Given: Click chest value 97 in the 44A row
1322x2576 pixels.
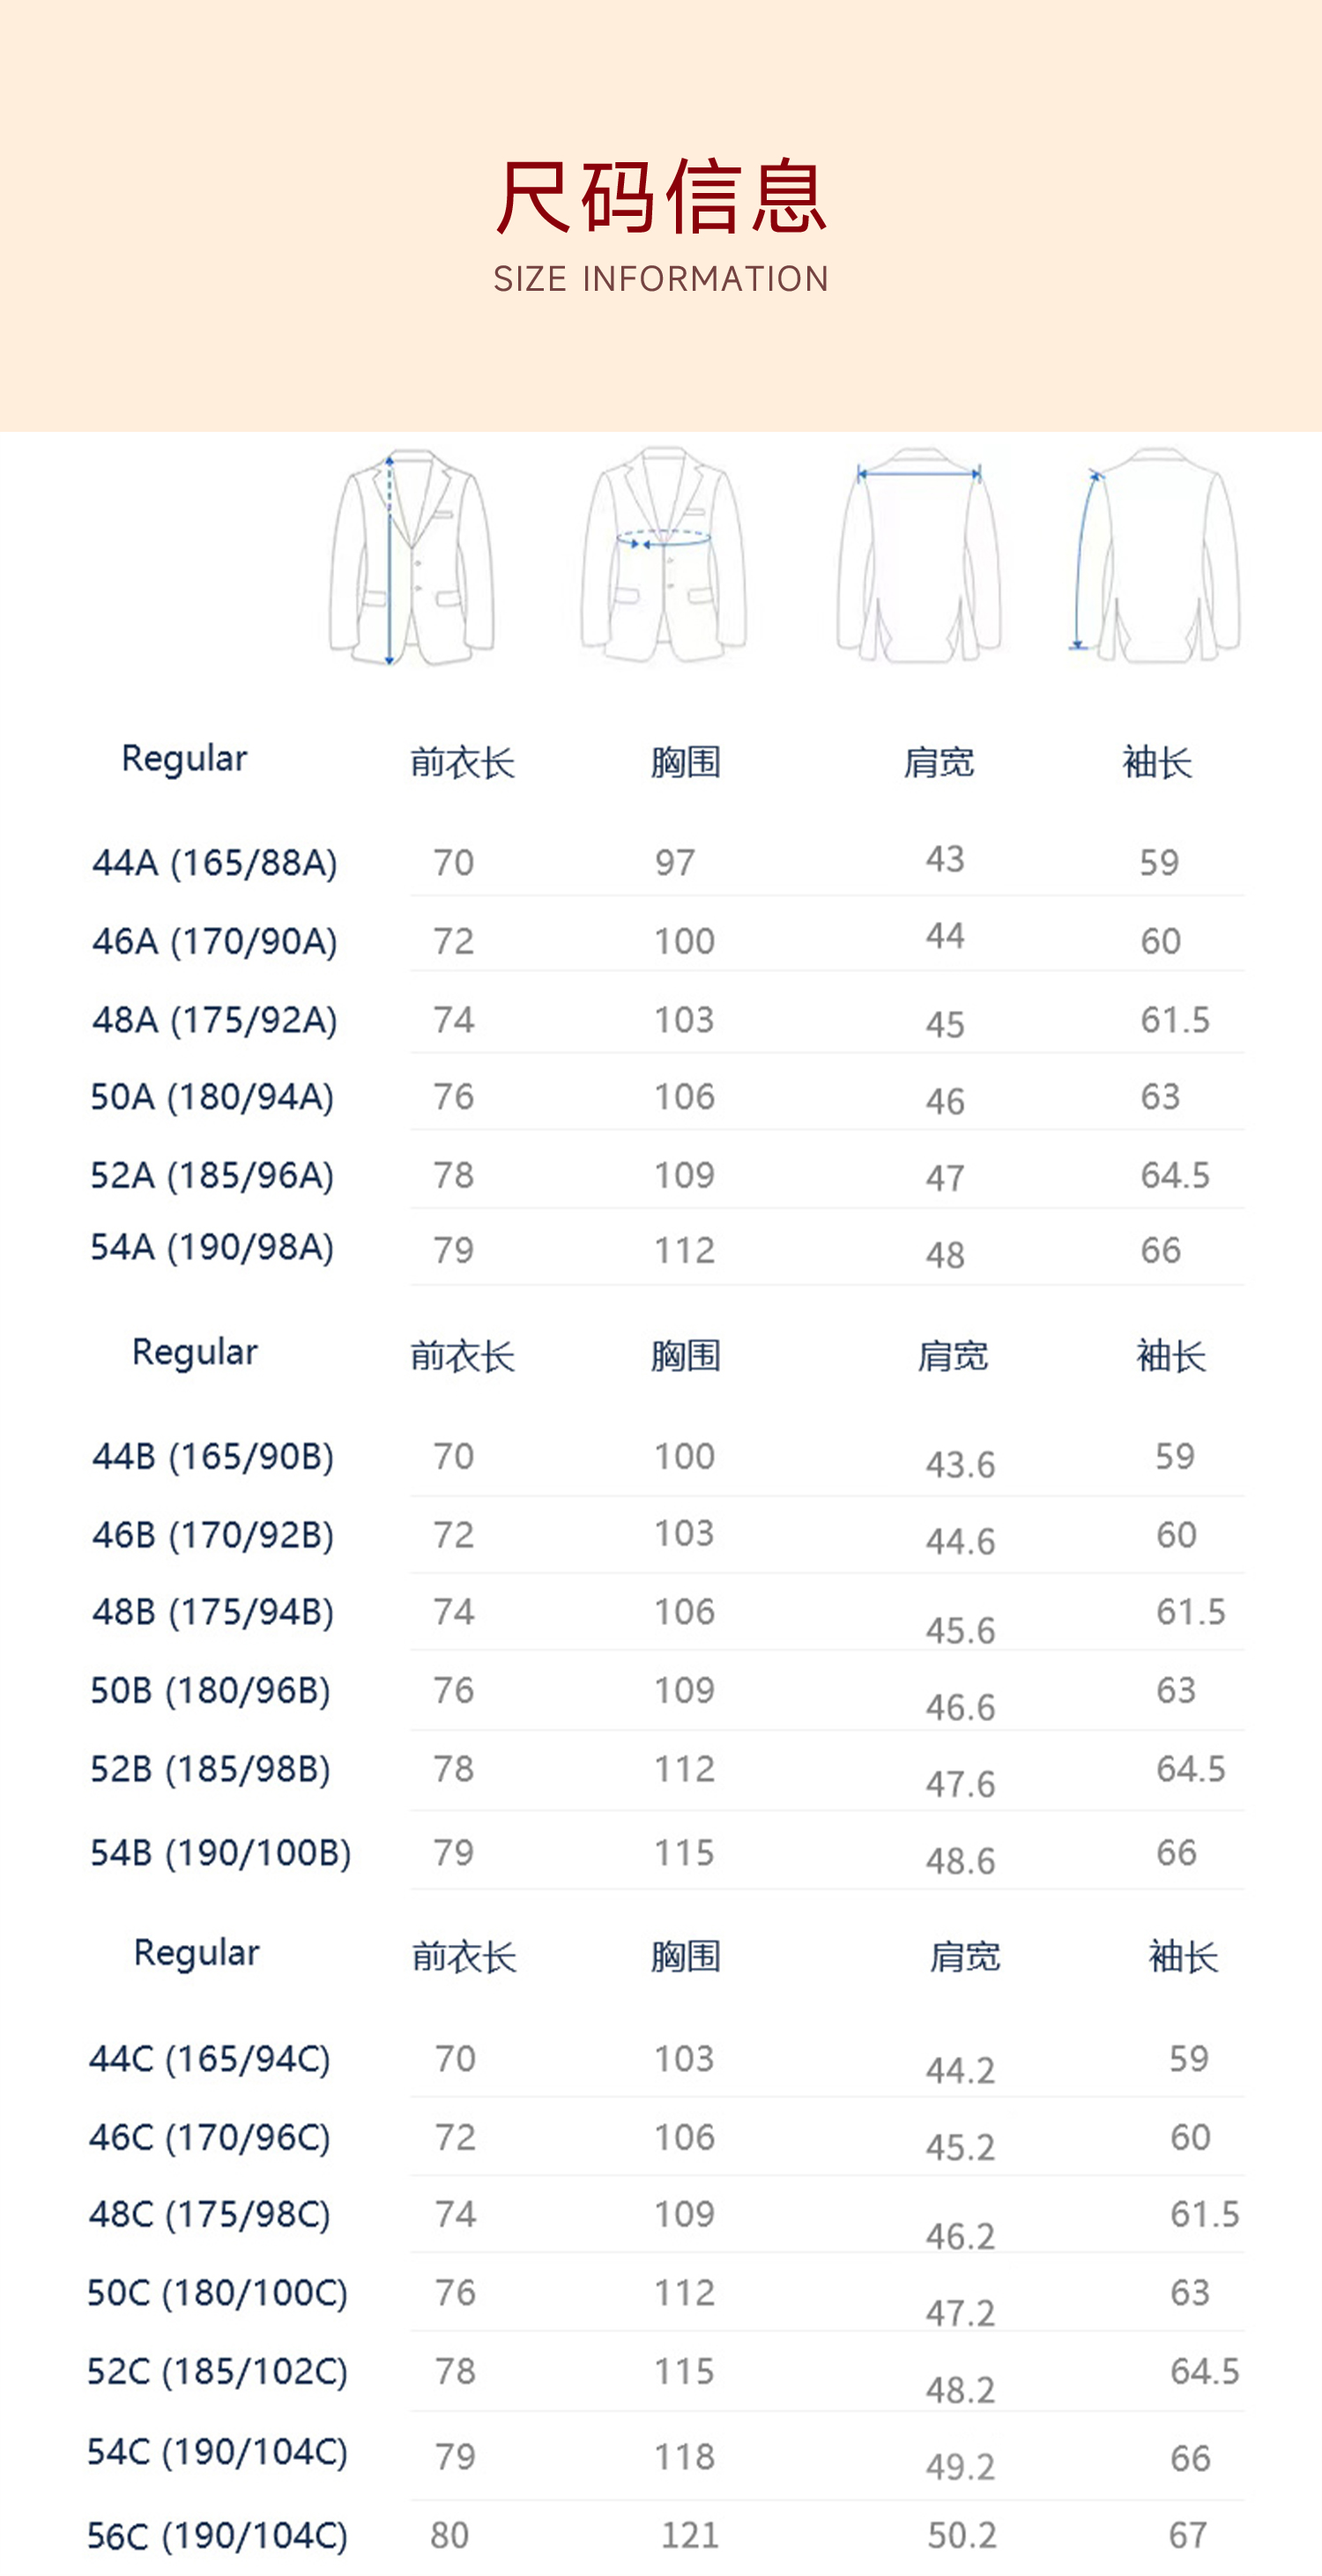Looking at the screenshot, I should click(x=675, y=862).
